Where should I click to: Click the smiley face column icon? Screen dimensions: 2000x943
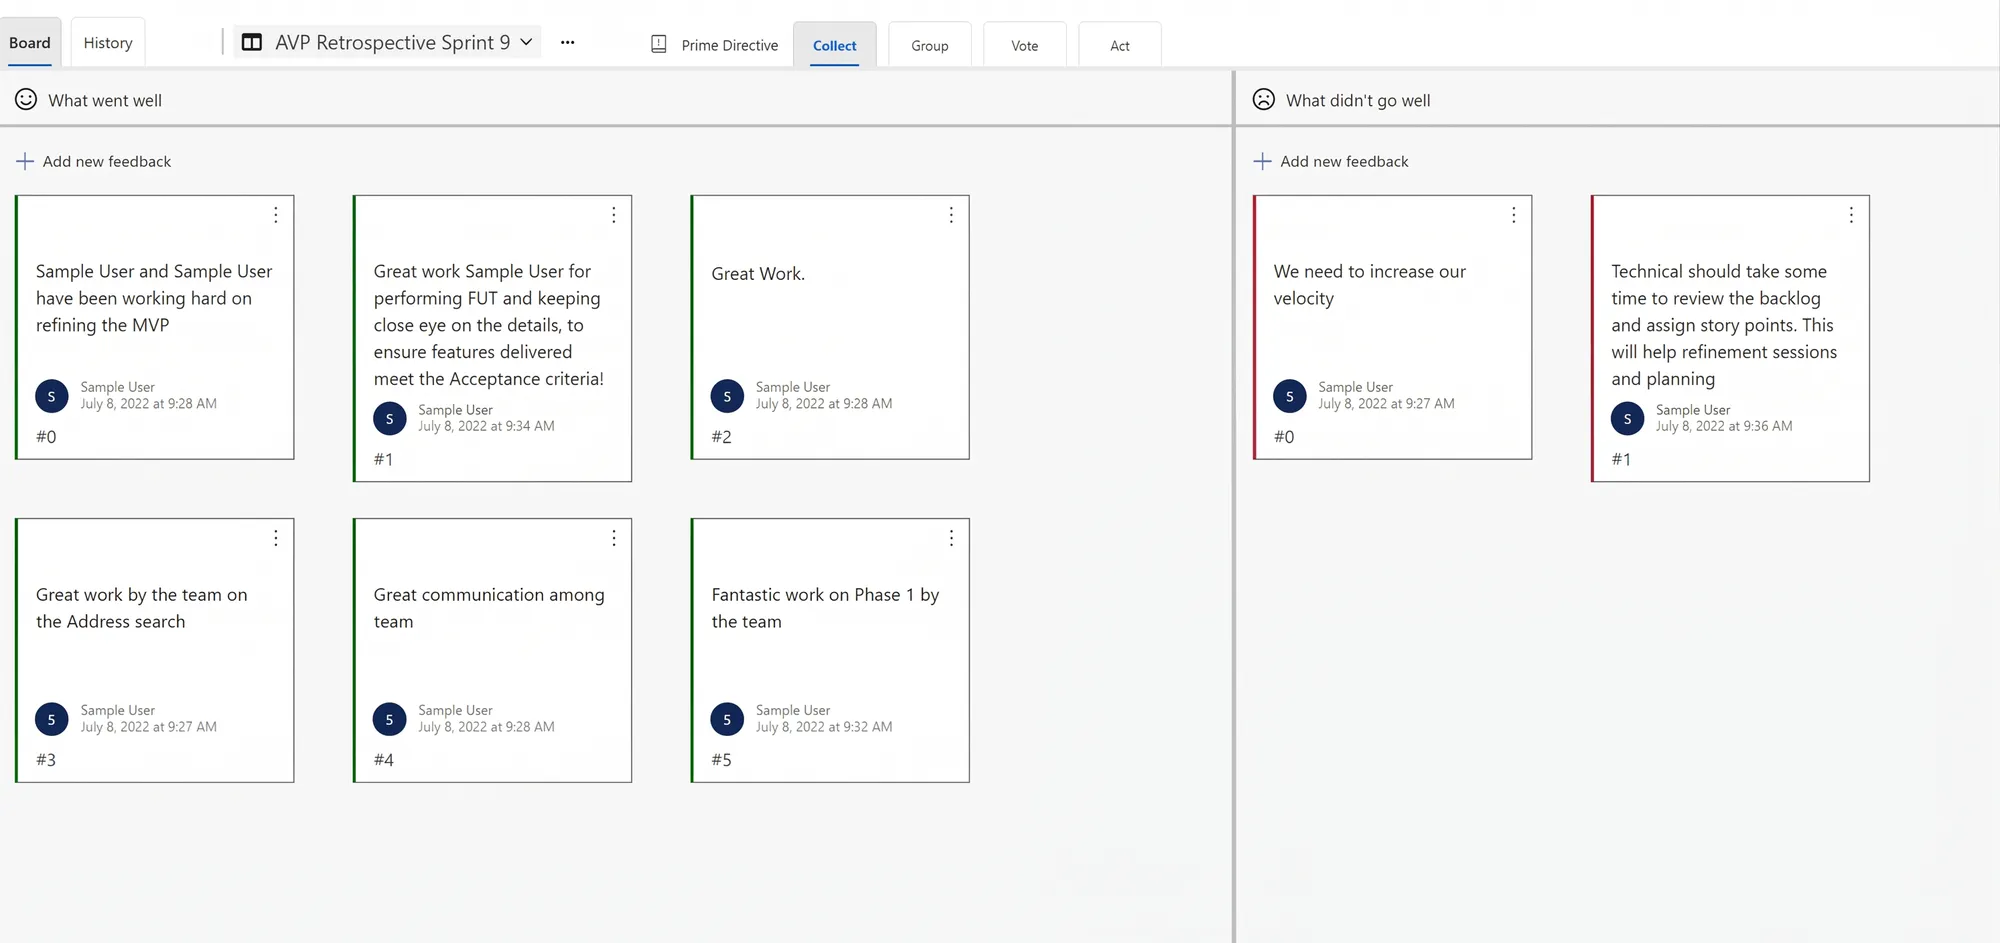point(26,99)
